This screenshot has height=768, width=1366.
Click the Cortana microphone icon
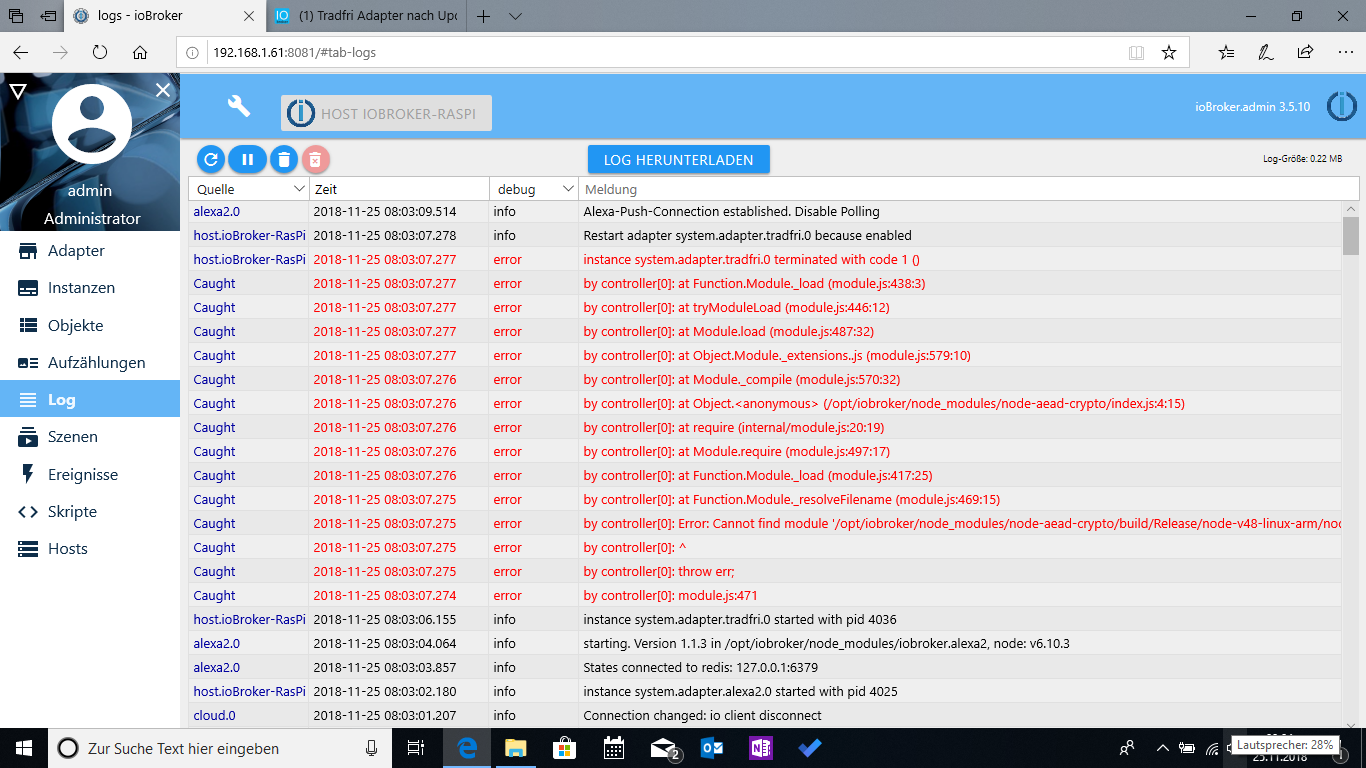[x=371, y=748]
